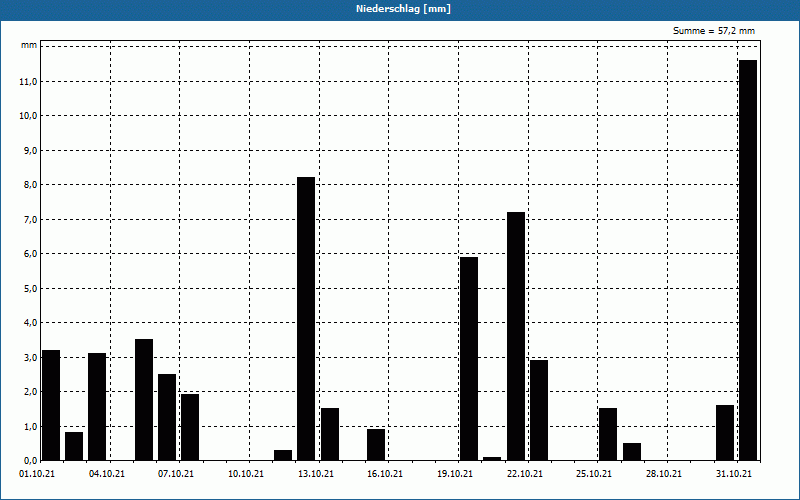800x500 pixels.
Task: Select the 2,5 mm bar on 06.10.21
Action: (x=167, y=417)
